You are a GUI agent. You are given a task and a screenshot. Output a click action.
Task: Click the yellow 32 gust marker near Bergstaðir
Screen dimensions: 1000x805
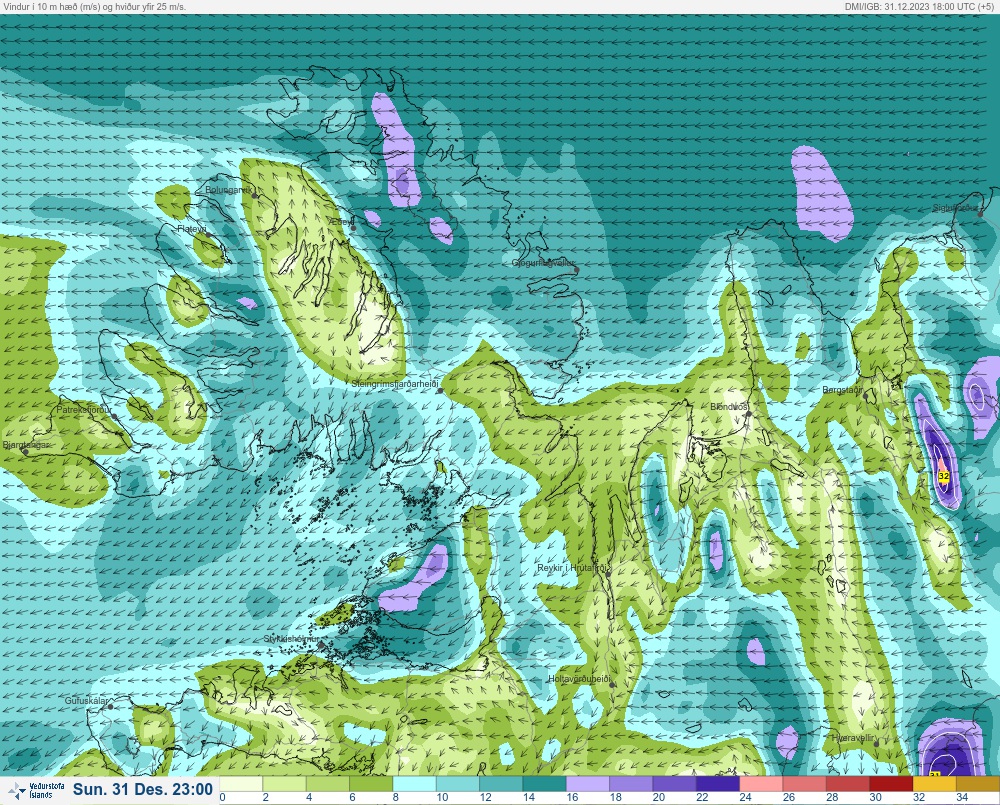(x=944, y=476)
